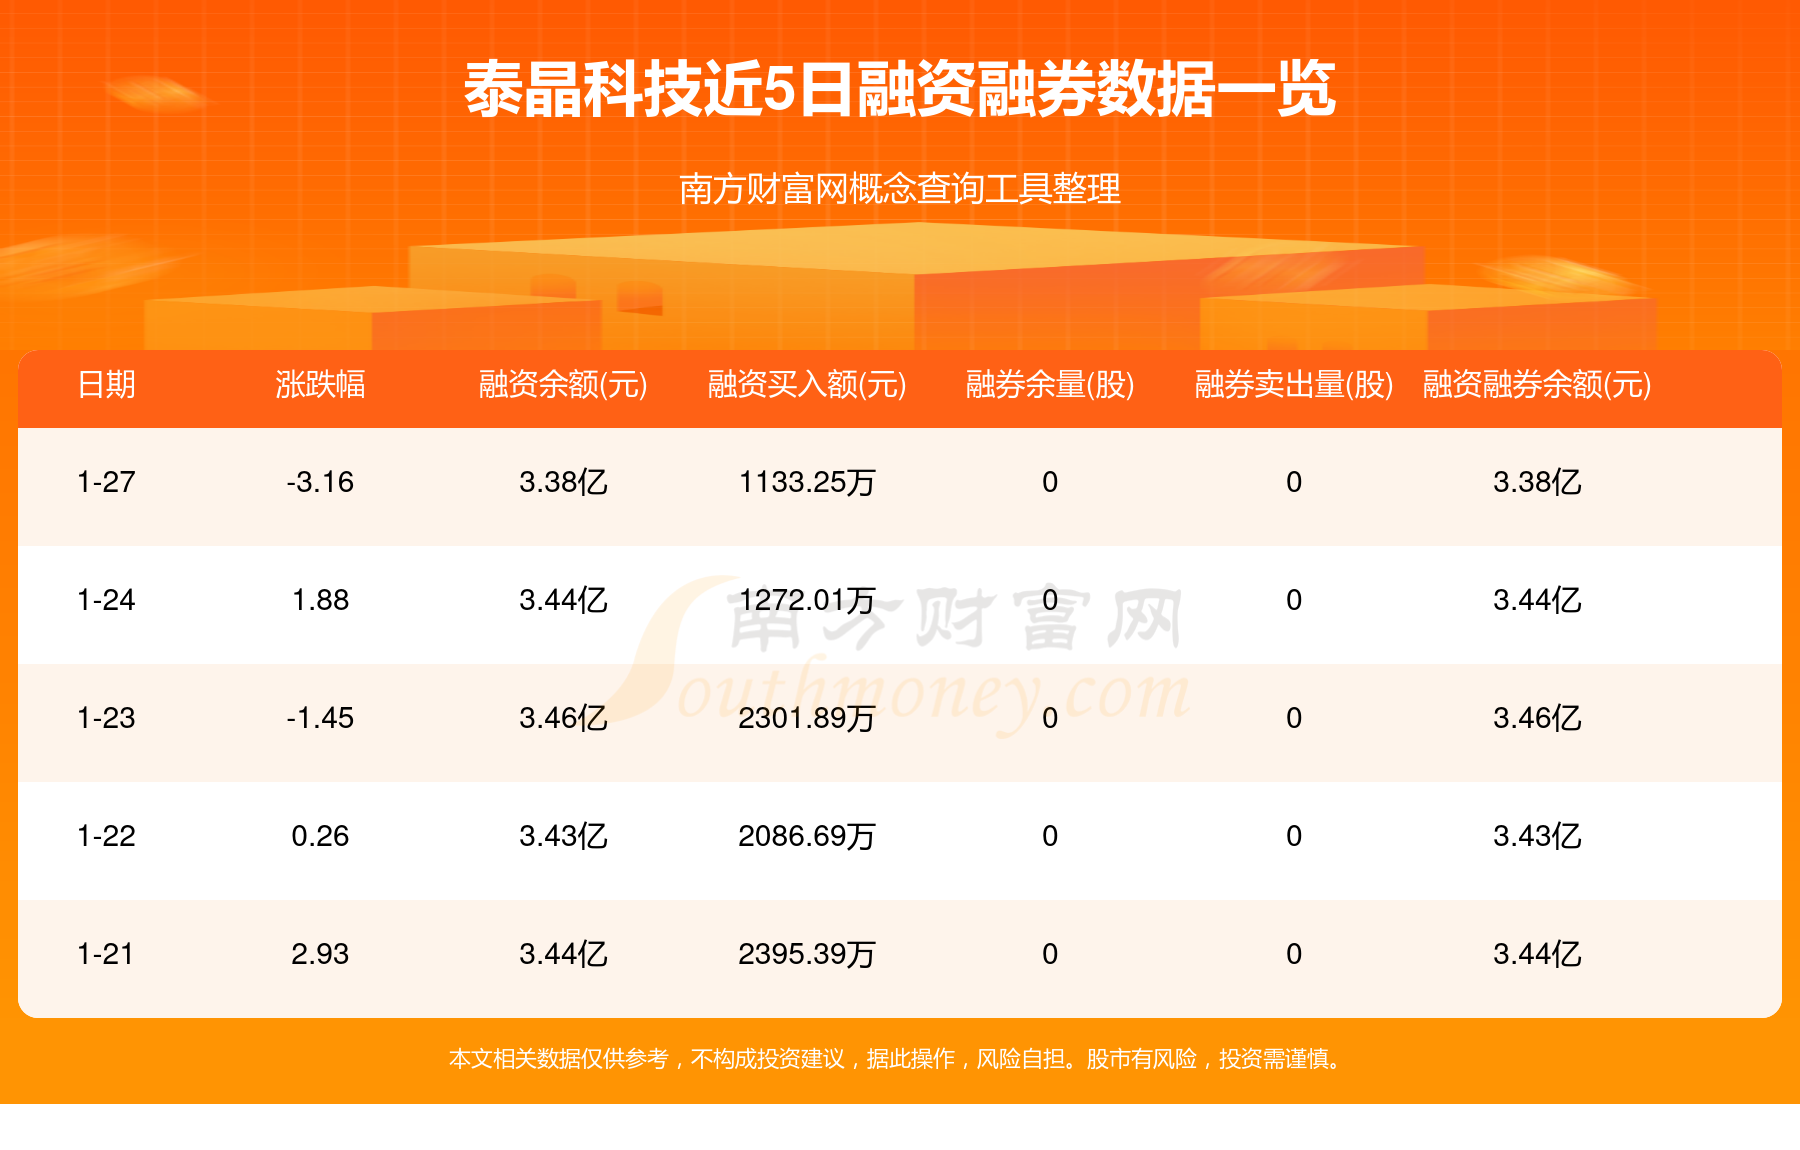Image resolution: width=1800 pixels, height=1150 pixels.
Task: Click the date cell 1-24
Action: coord(104,601)
